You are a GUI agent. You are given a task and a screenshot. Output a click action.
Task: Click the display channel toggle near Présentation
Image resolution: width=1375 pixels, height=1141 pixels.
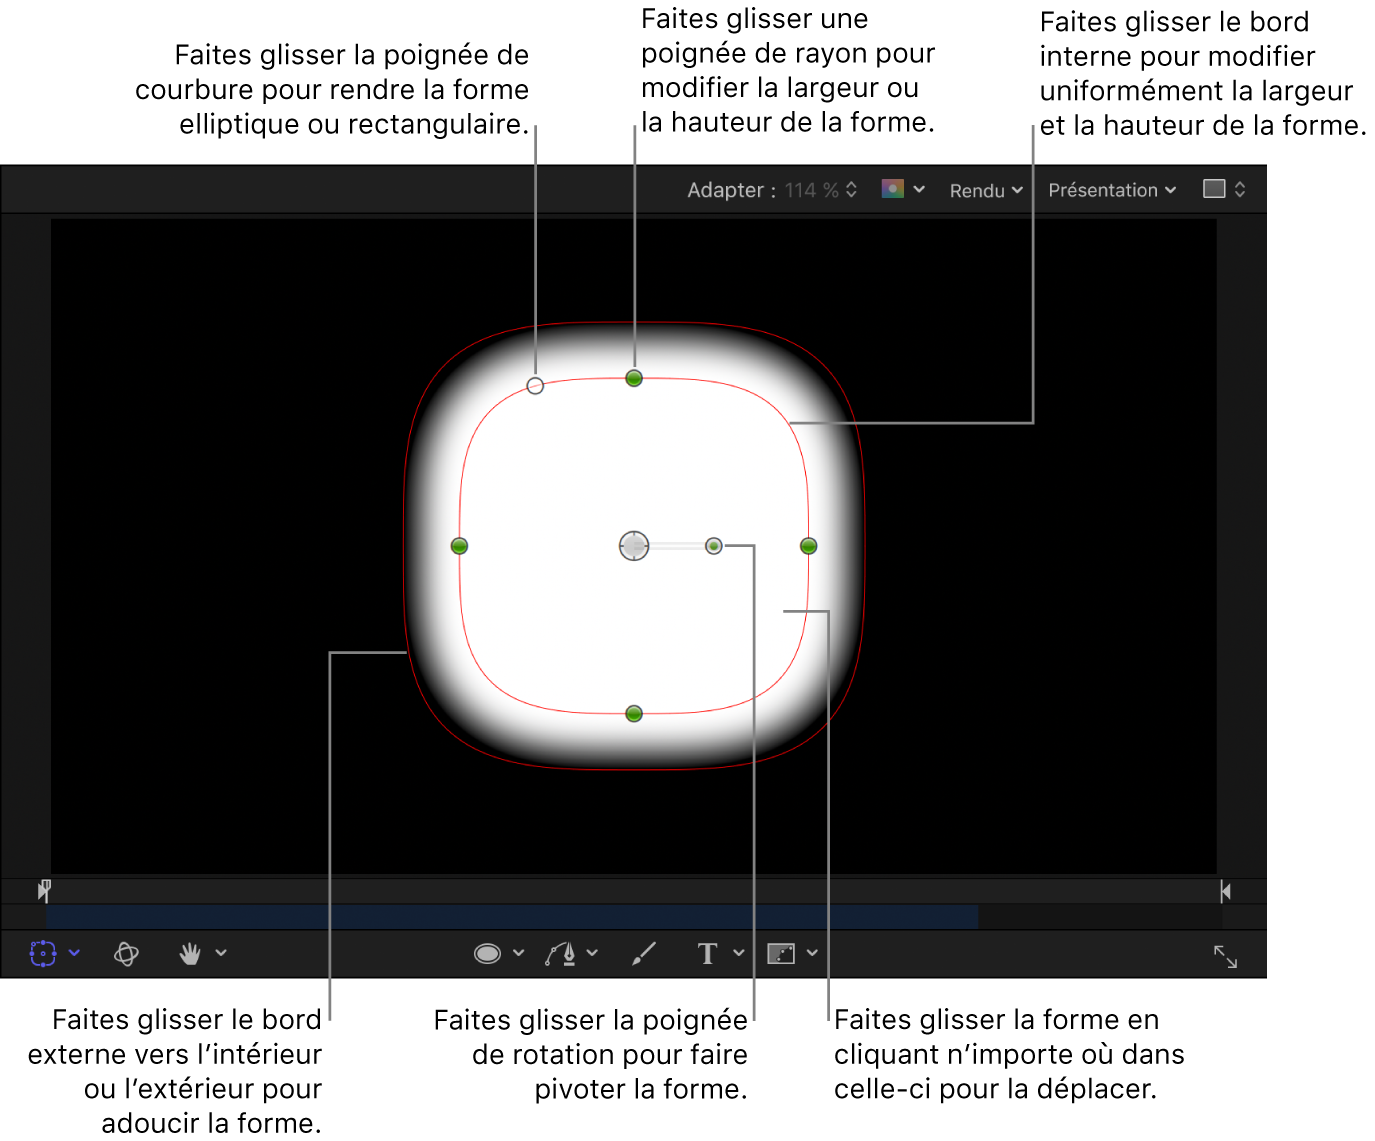1221,190
